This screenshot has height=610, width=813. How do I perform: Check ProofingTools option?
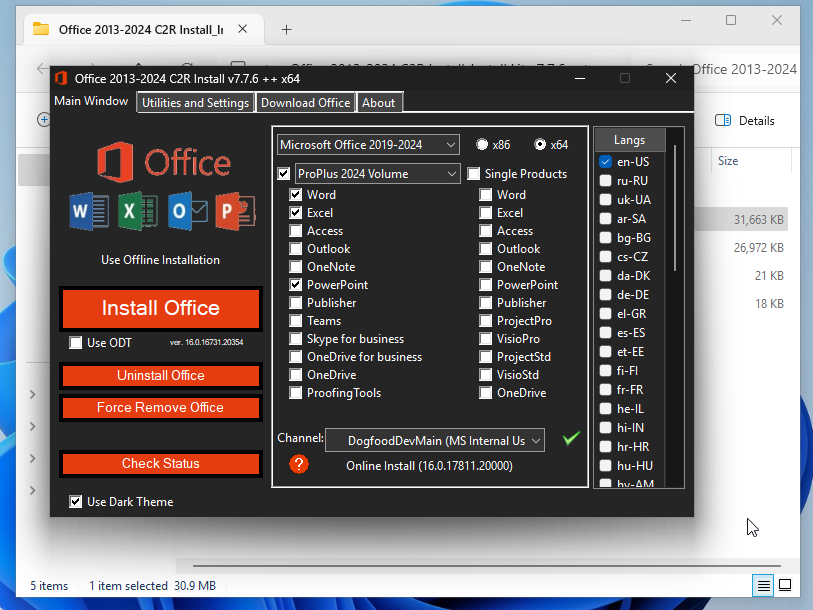pyautogui.click(x=296, y=393)
